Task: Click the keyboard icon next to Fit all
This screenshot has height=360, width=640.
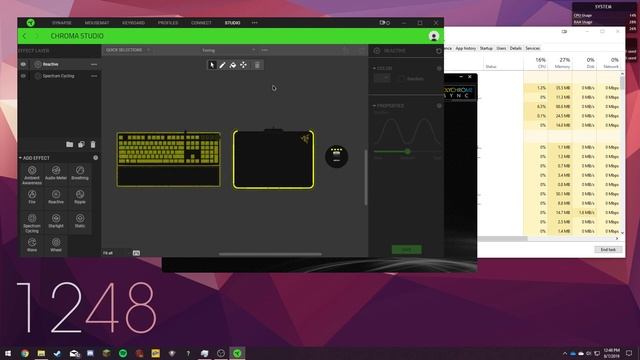Action: (x=136, y=253)
